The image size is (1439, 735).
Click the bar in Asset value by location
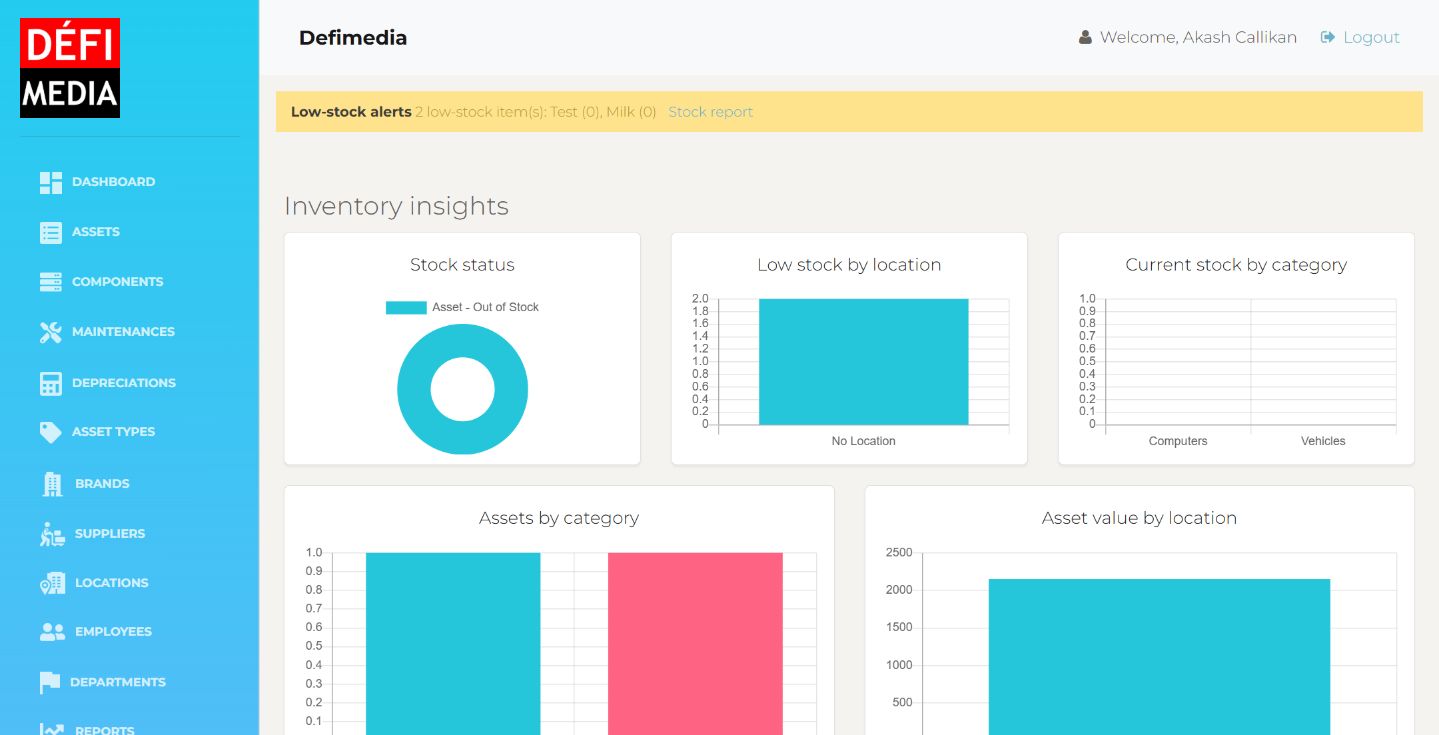tap(1159, 657)
